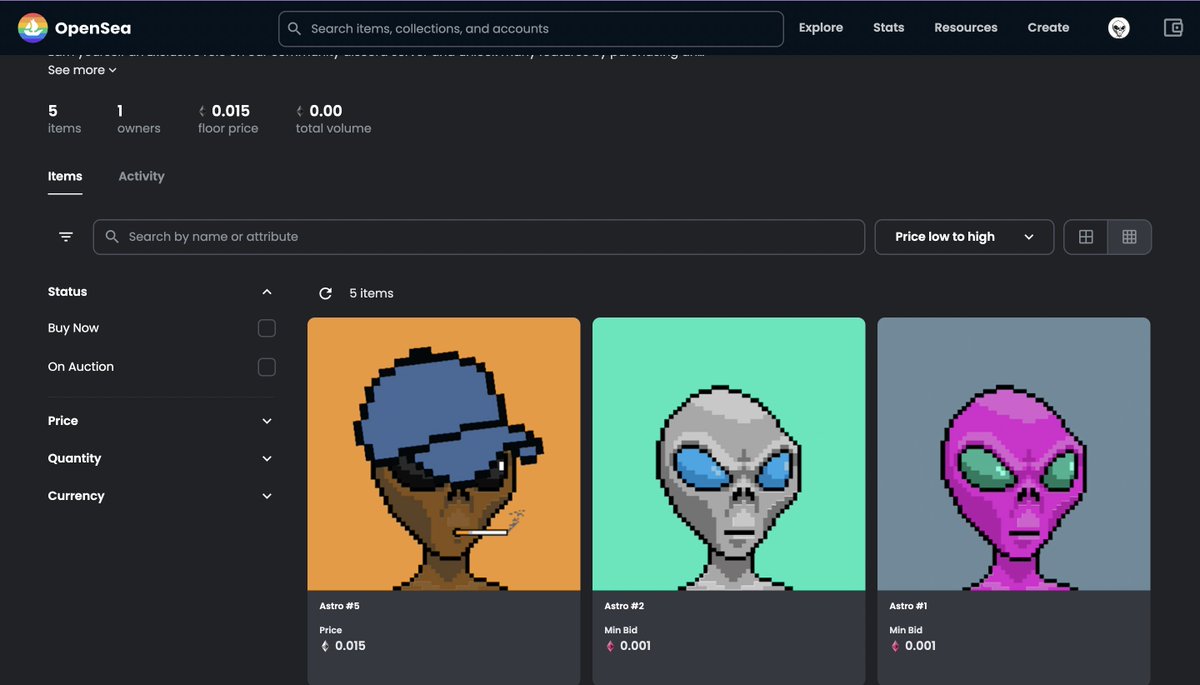The height and width of the screenshot is (685, 1200).
Task: Click Ethereum icon beside Astro #5 price
Action: pos(325,646)
